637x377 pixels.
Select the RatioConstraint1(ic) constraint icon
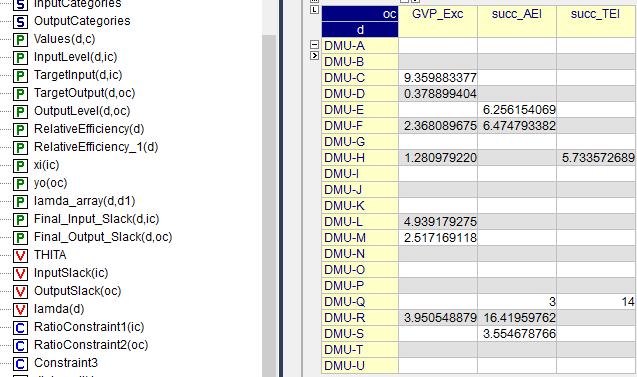point(20,327)
